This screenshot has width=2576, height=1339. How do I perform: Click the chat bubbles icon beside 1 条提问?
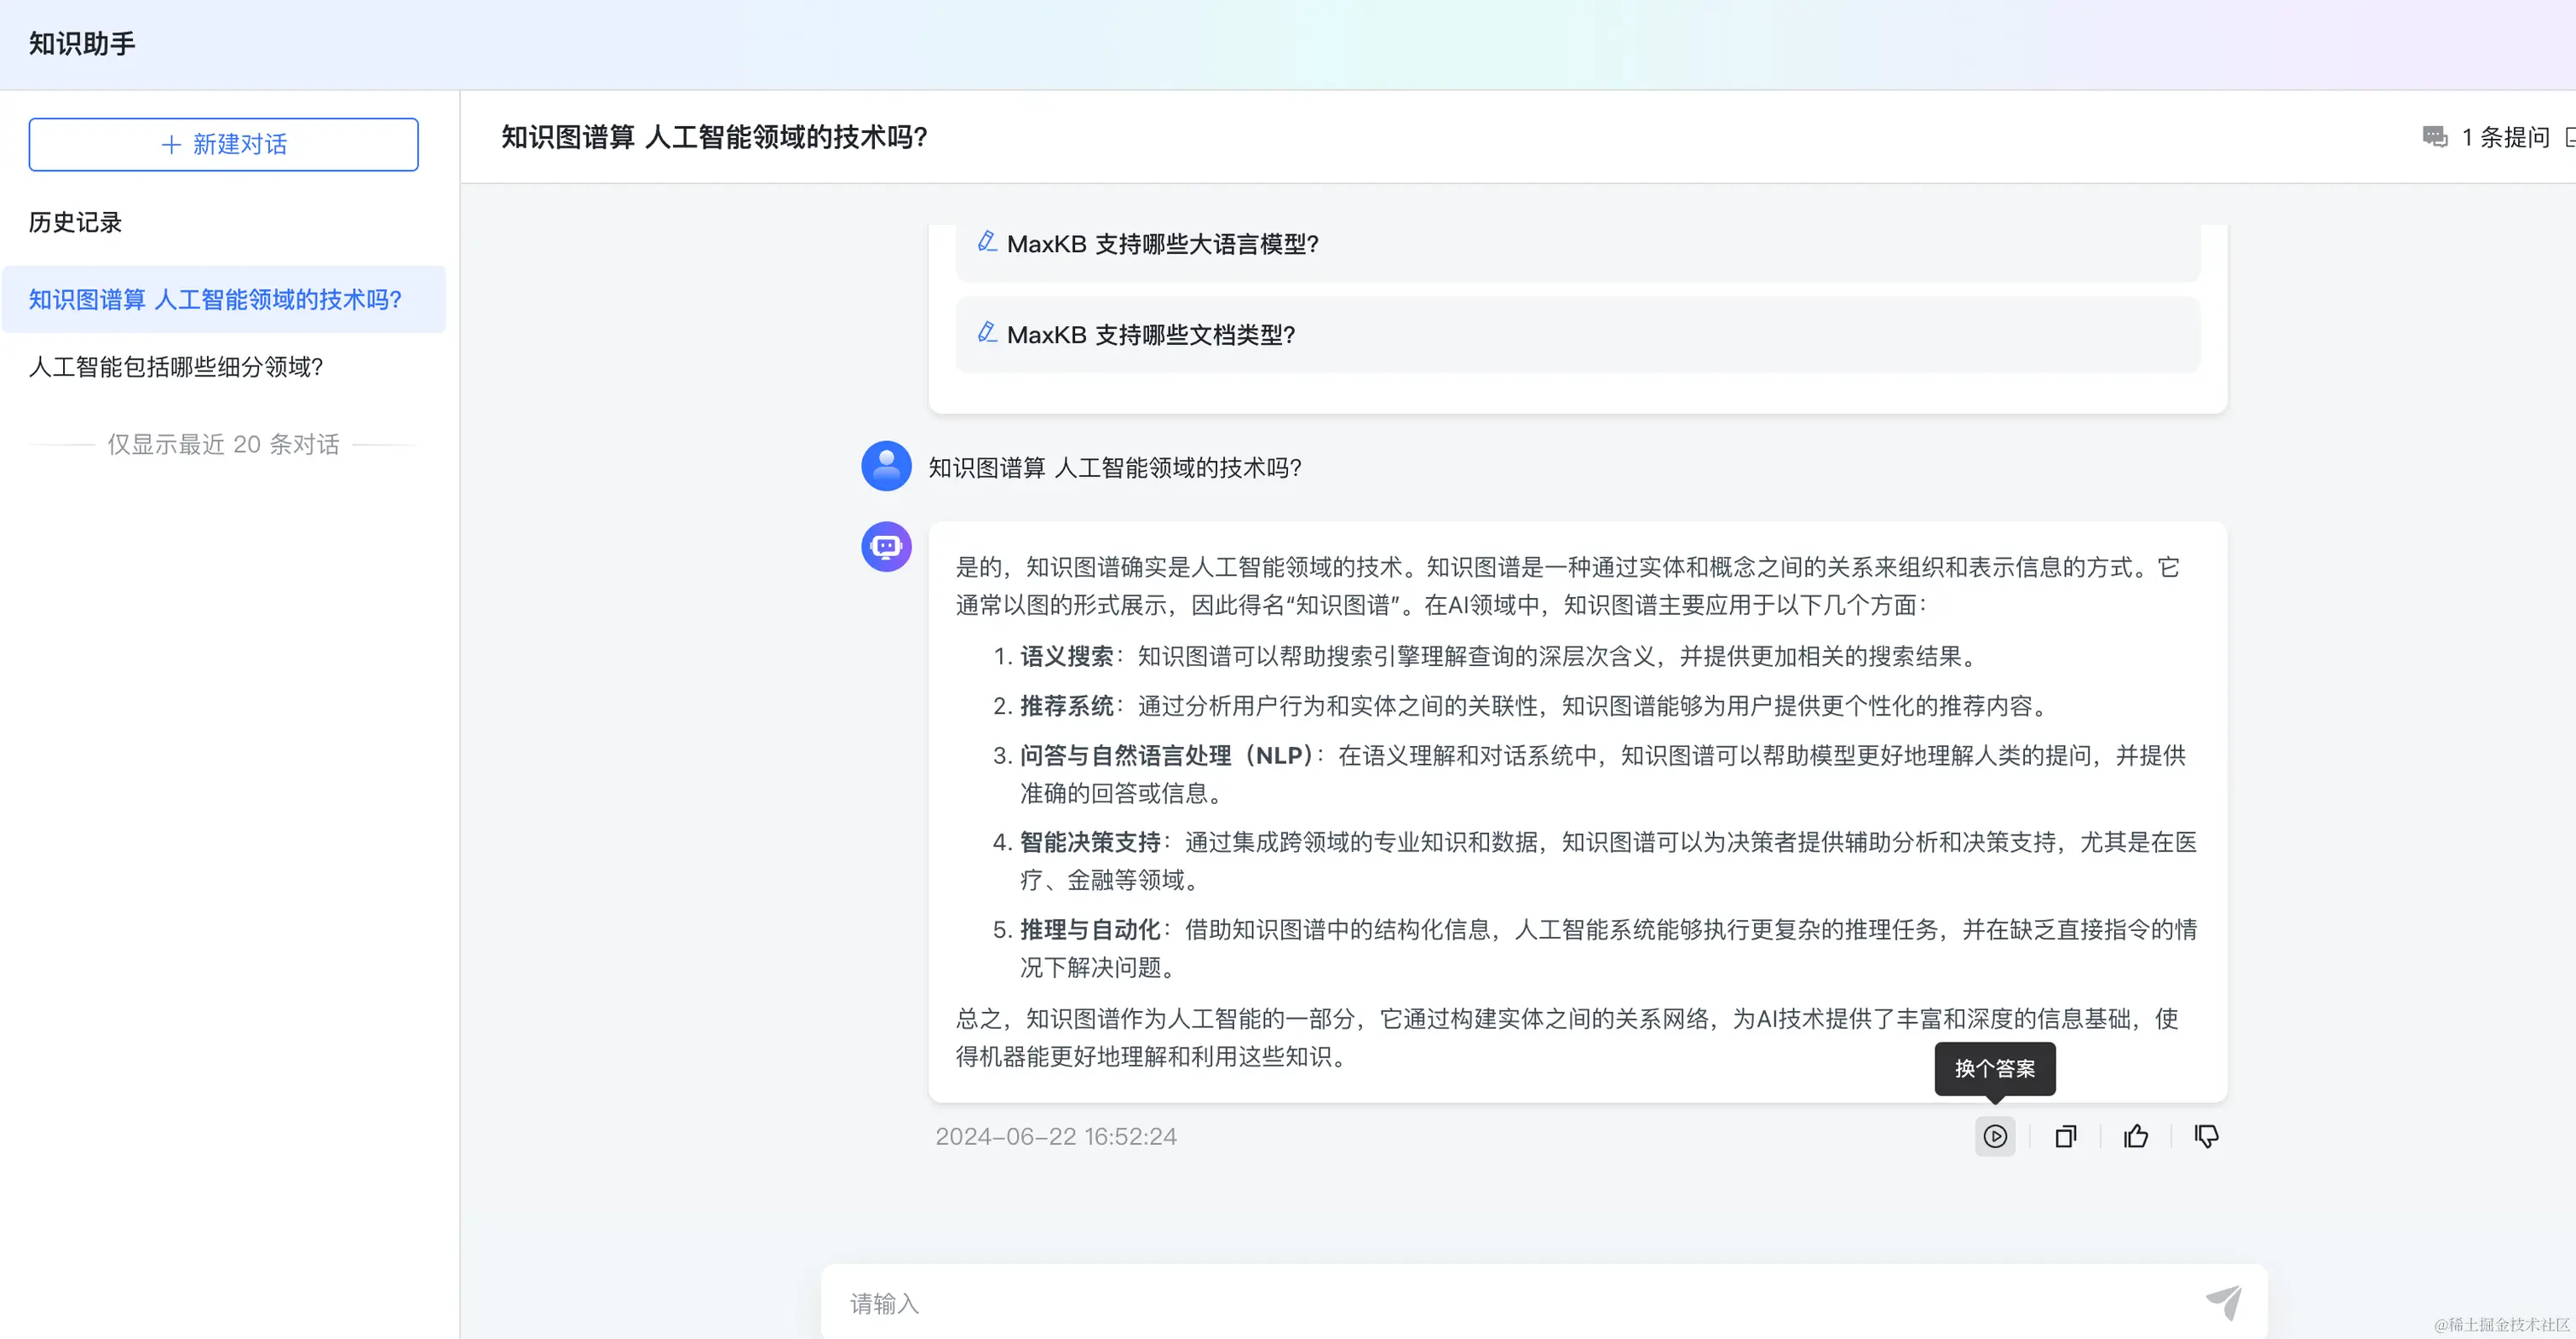click(2434, 137)
